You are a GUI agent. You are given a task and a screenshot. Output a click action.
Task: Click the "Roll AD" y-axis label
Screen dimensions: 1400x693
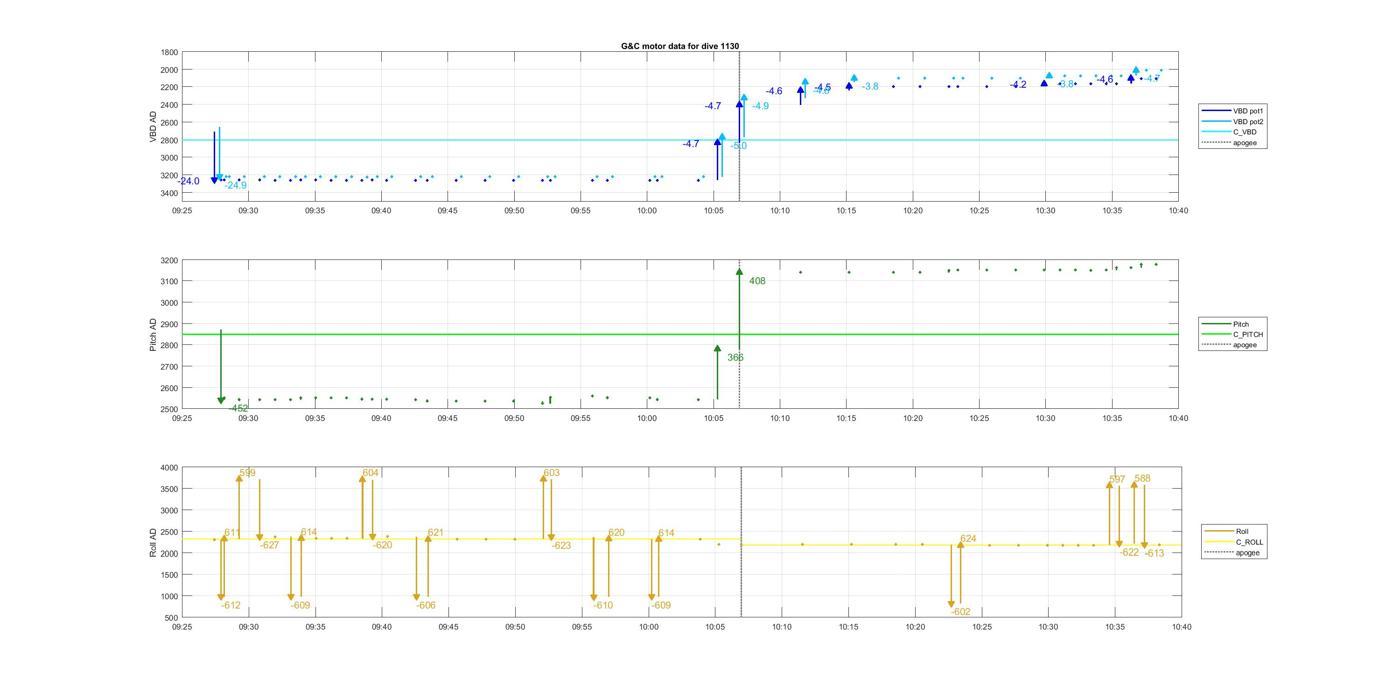[153, 543]
